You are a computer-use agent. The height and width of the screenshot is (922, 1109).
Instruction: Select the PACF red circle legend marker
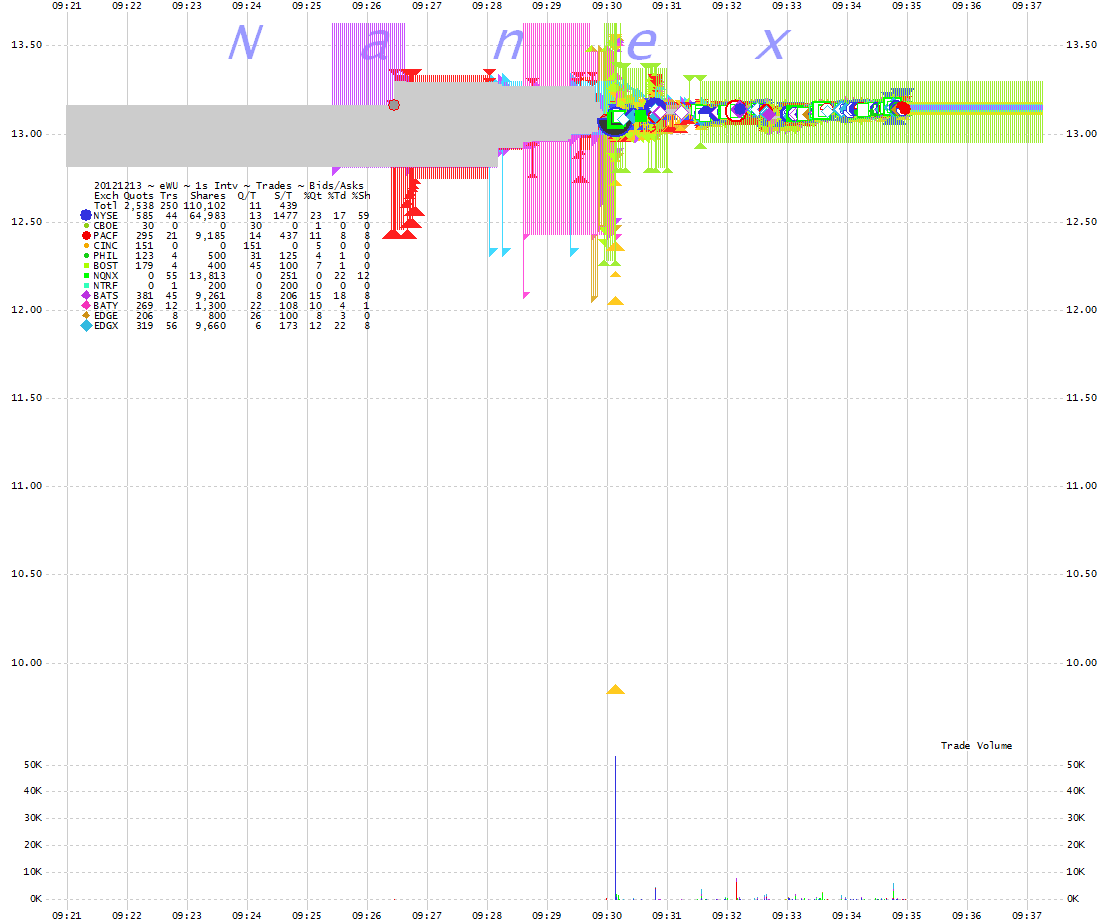click(x=86, y=235)
